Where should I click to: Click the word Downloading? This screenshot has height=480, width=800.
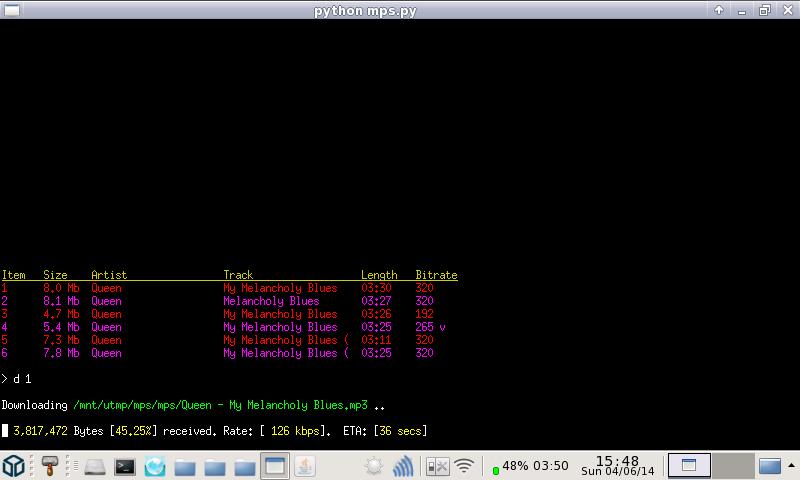point(34,406)
